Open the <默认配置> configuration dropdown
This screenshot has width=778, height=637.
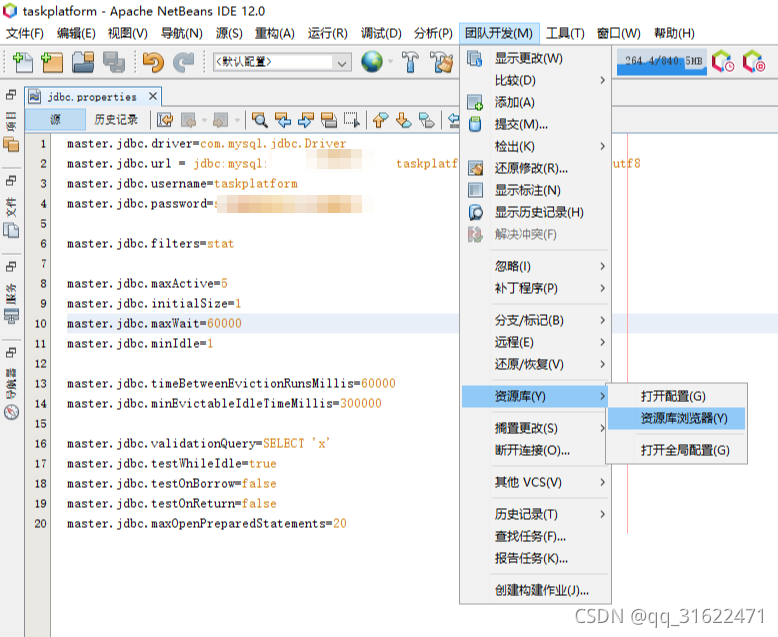282,62
